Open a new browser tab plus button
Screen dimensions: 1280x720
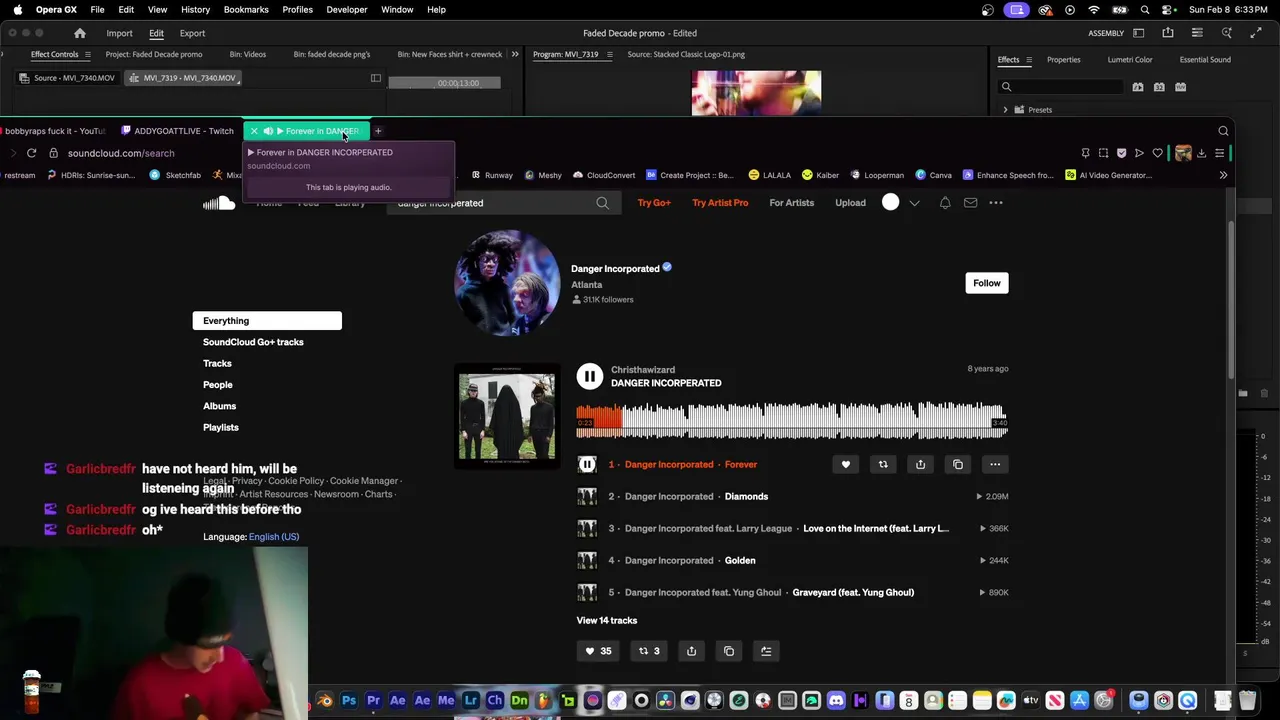[378, 131]
